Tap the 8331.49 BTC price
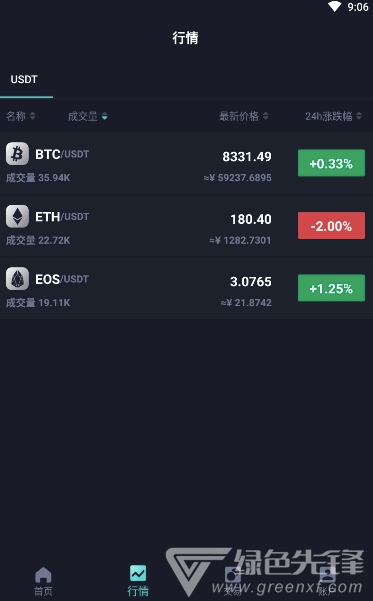Screen dimensions: 373x601 coord(247,156)
